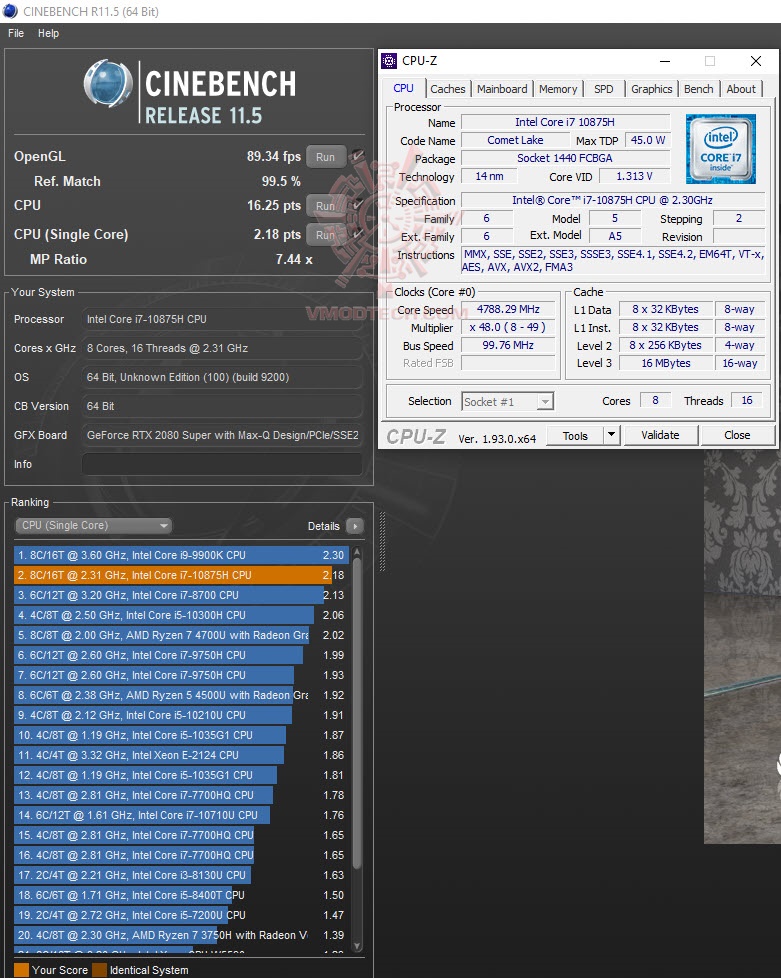Click the Processor field Intel Core i7-10875H CPU
Image resolution: width=781 pixels, height=978 pixels.
click(x=222, y=319)
